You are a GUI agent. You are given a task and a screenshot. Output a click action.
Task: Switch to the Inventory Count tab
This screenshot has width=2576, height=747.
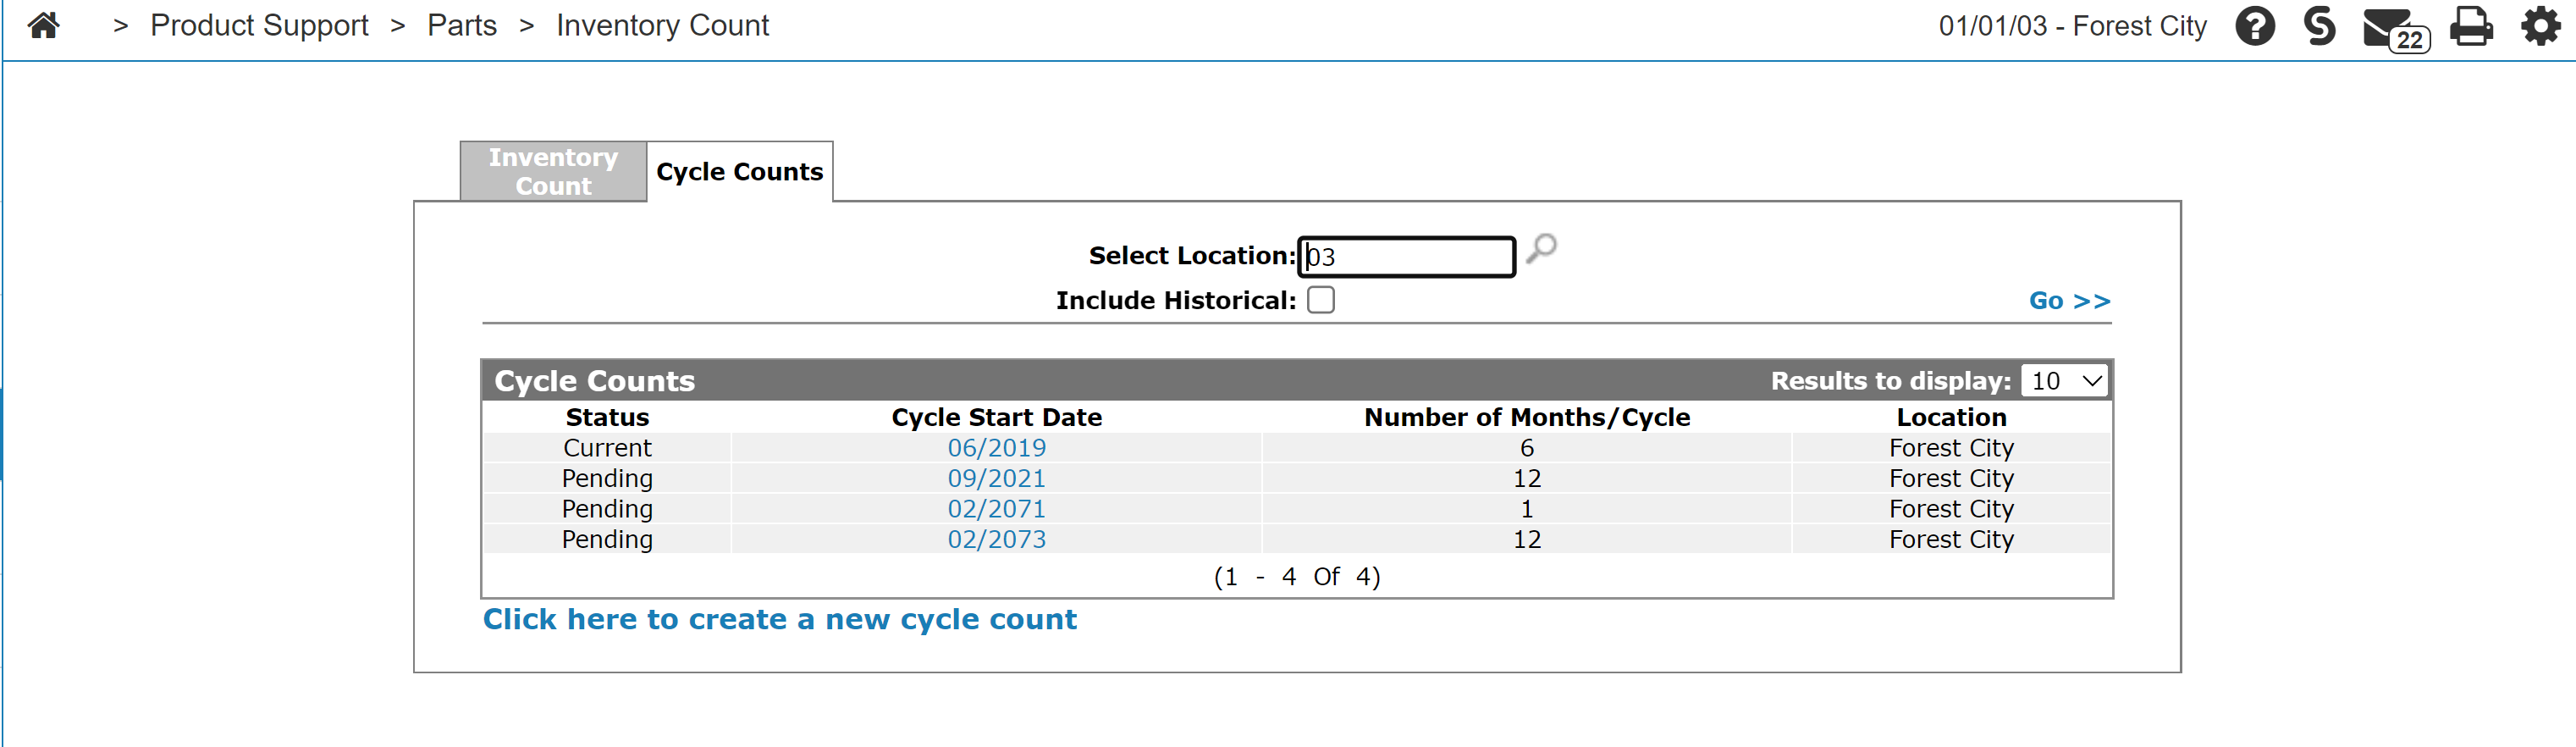point(553,172)
